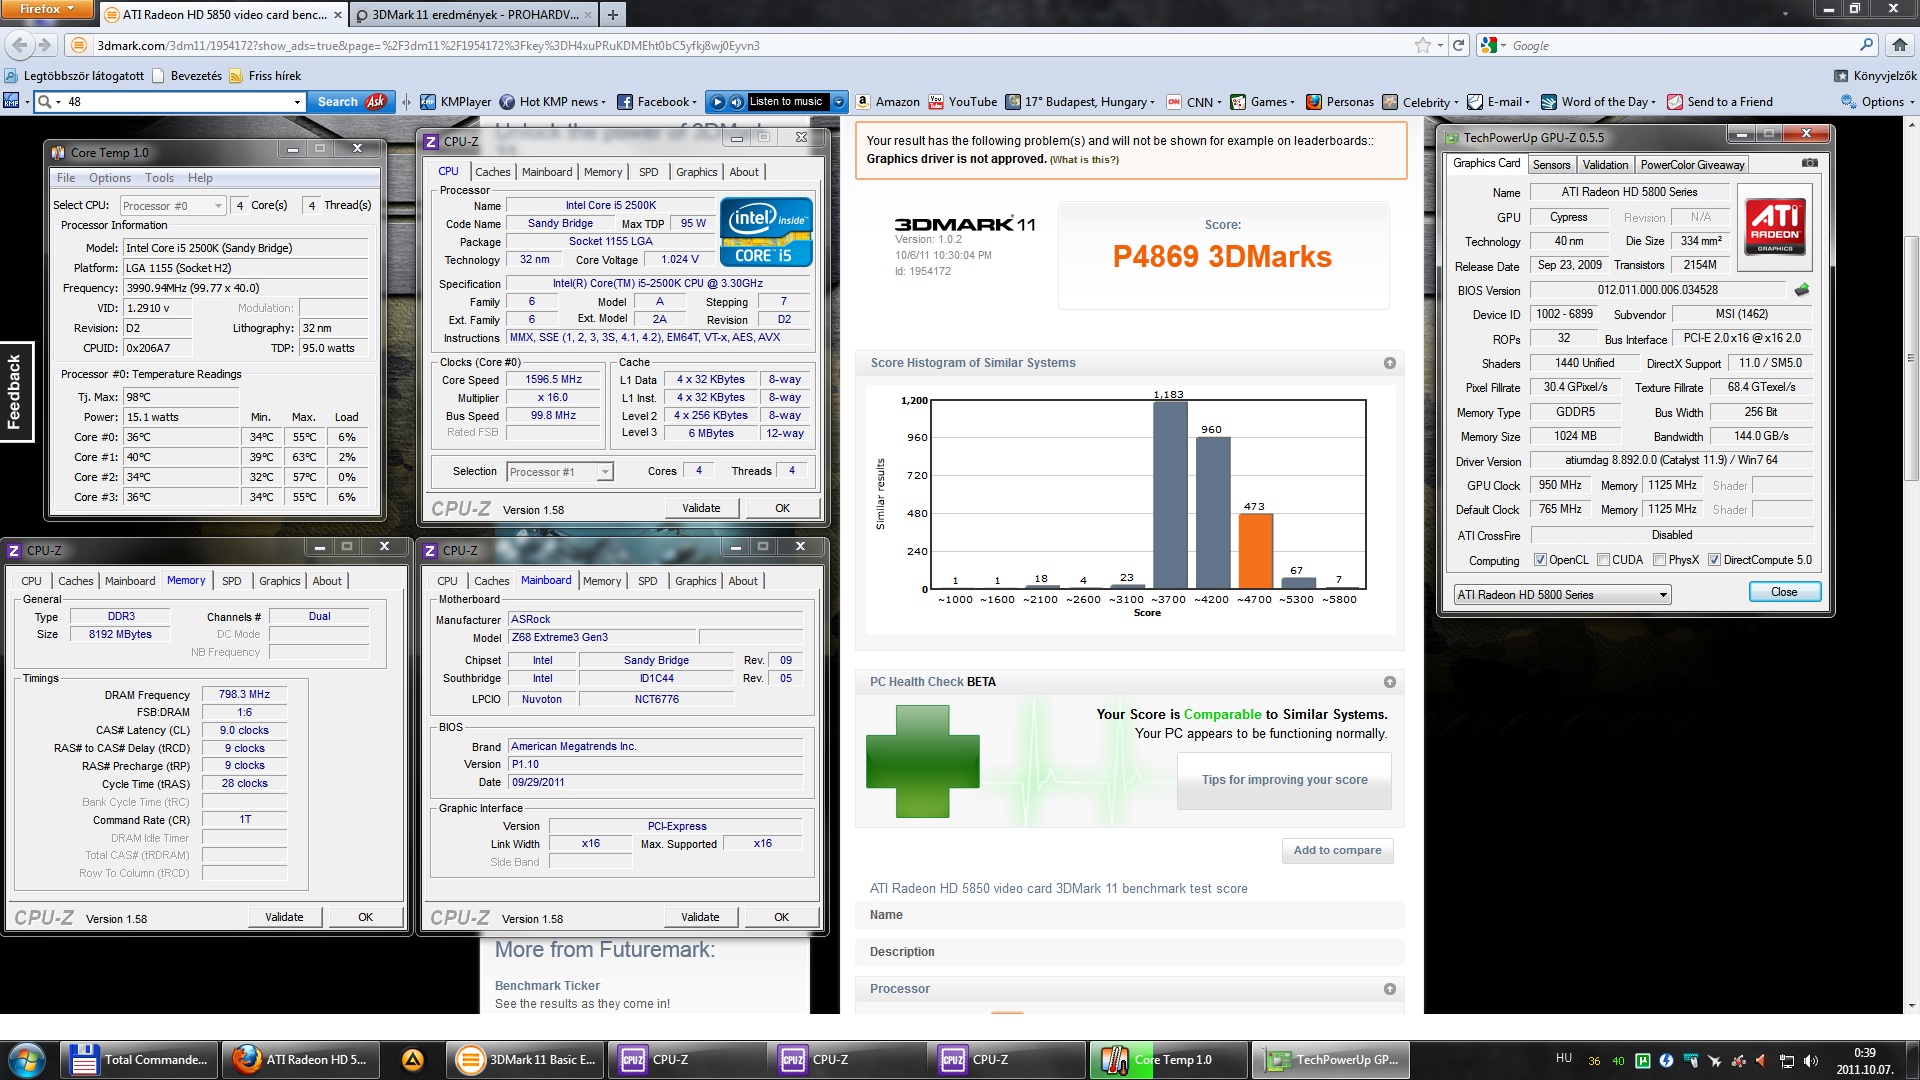Click Tips for improving your score
Viewport: 1920px width, 1080px height.
coord(1284,780)
